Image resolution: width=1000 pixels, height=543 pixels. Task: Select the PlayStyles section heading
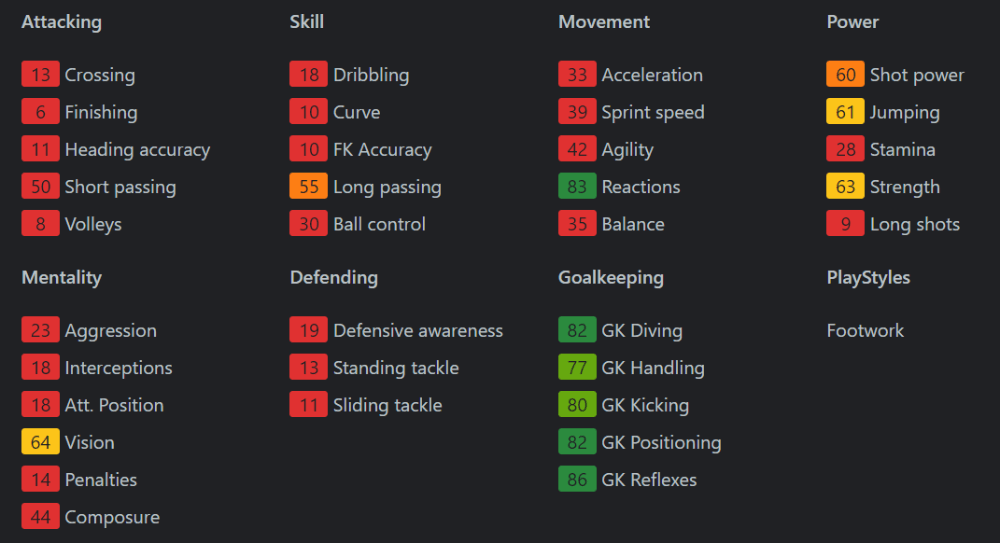point(868,278)
